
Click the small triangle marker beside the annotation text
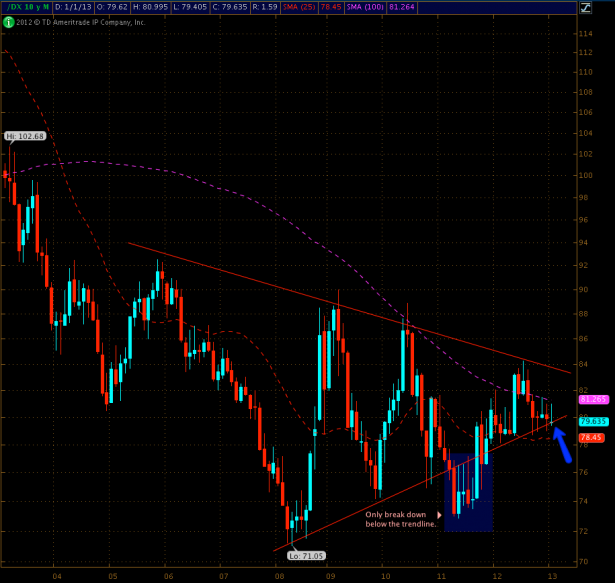pyautogui.click(x=439, y=487)
